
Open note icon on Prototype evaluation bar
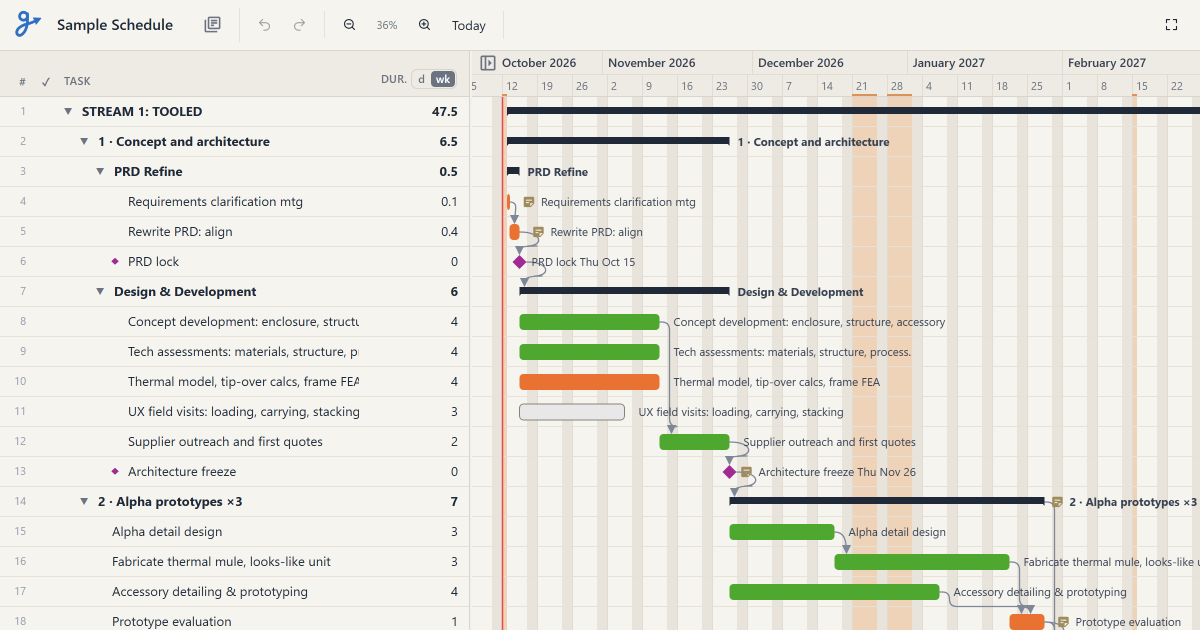click(1063, 622)
